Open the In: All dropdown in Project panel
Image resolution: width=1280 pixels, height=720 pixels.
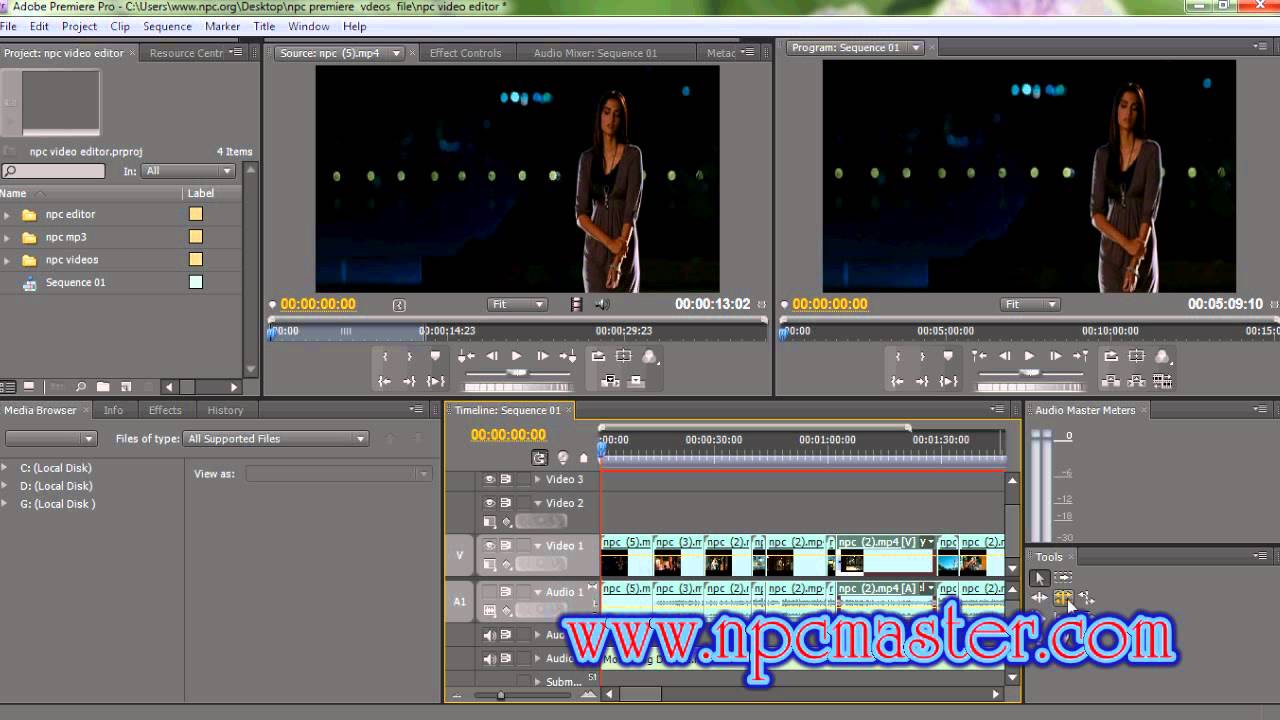click(x=189, y=171)
